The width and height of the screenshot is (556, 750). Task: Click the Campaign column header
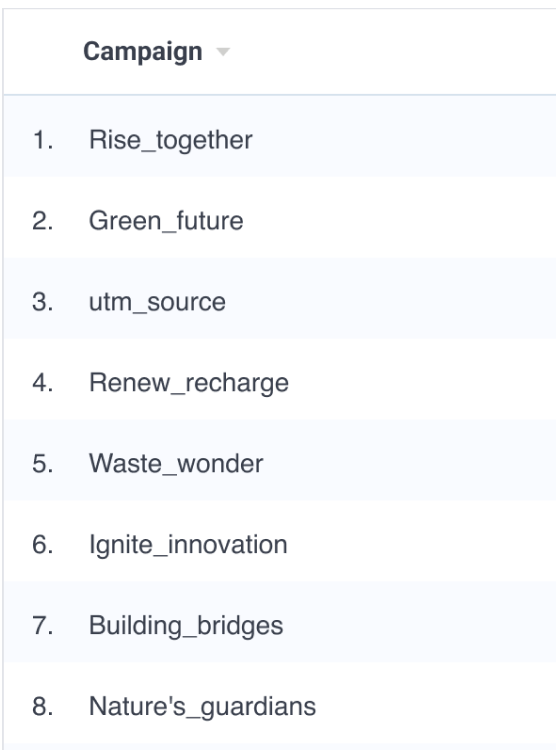click(x=143, y=52)
